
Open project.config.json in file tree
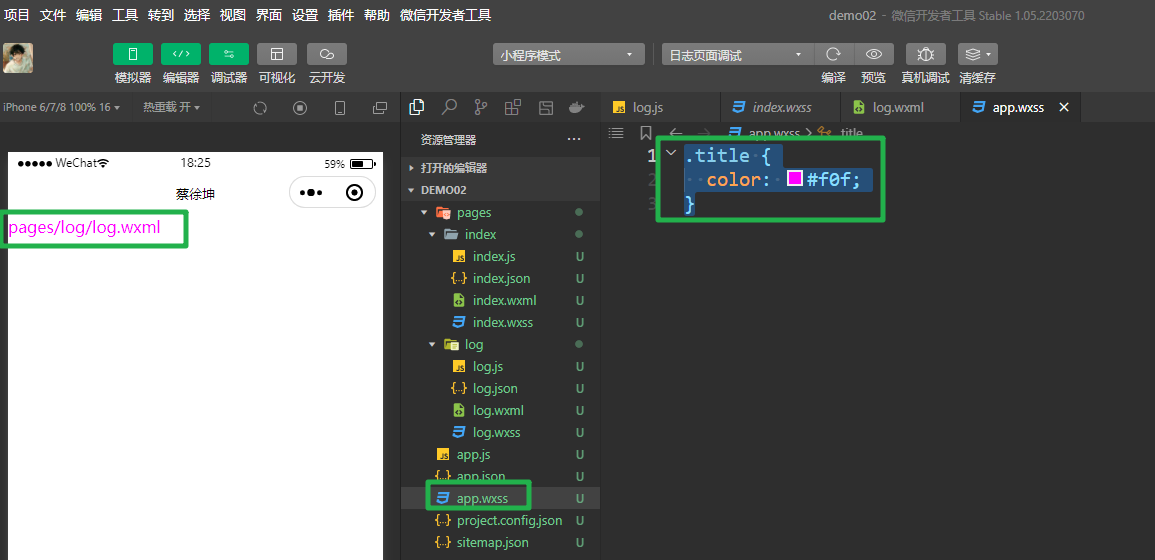tap(501, 520)
